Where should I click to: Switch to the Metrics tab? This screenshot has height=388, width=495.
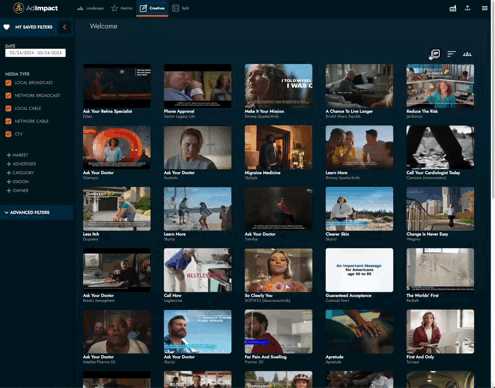(x=122, y=8)
